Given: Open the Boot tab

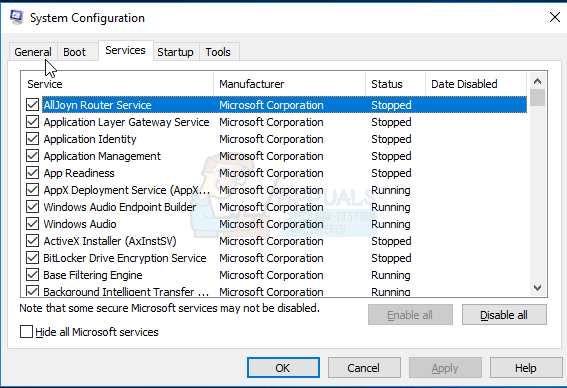Looking at the screenshot, I should pos(74,52).
